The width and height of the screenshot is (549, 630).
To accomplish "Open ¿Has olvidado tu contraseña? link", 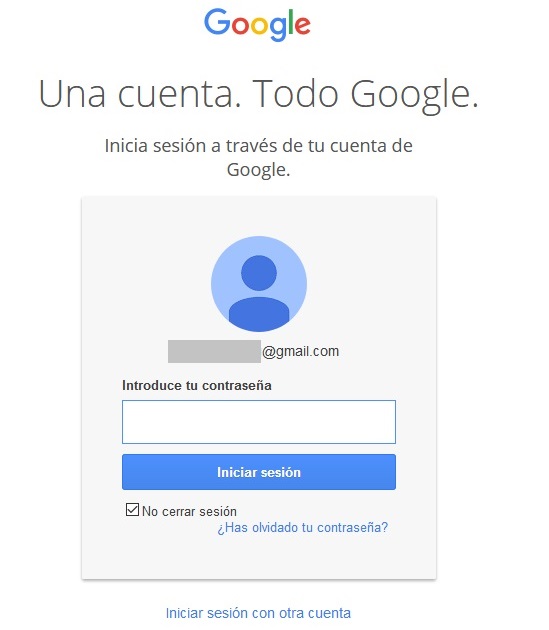I will click(x=303, y=528).
